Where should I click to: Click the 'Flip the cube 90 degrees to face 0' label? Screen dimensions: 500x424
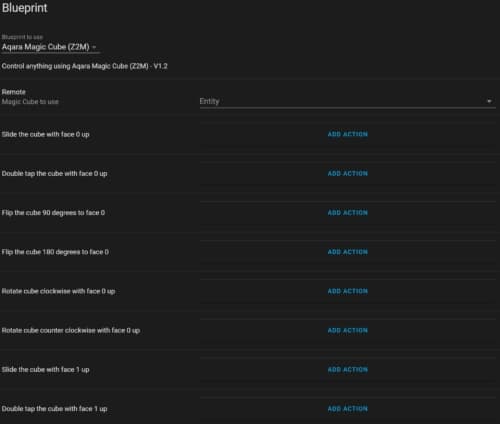tap(53, 213)
